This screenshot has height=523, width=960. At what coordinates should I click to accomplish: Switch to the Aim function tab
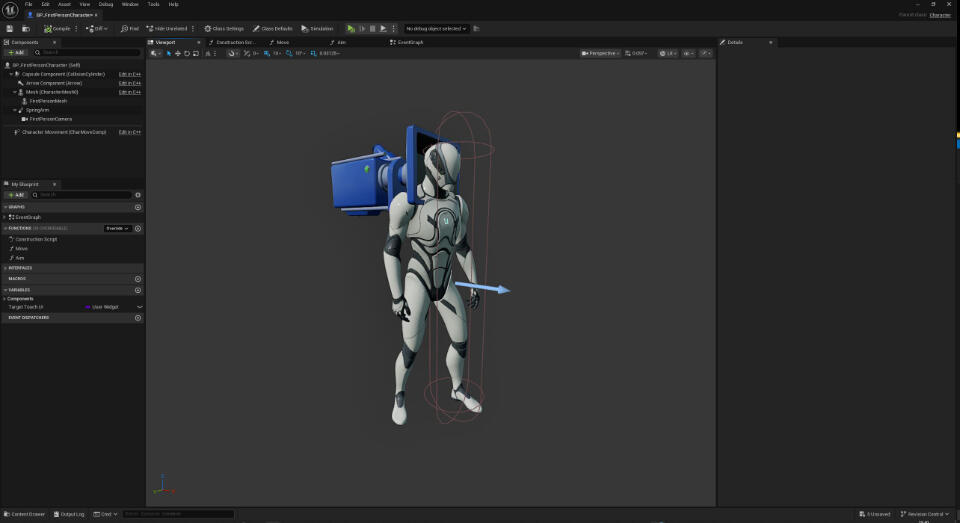341,42
